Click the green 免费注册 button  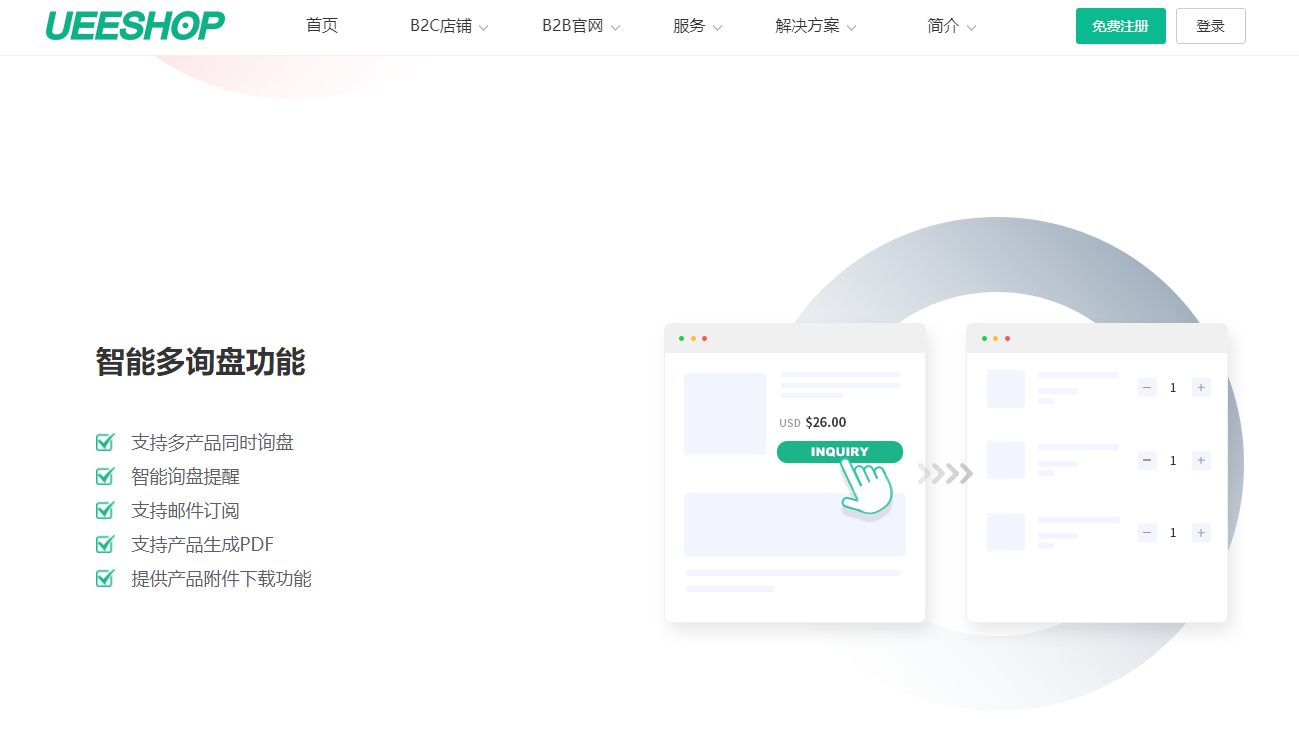pyautogui.click(x=1120, y=26)
